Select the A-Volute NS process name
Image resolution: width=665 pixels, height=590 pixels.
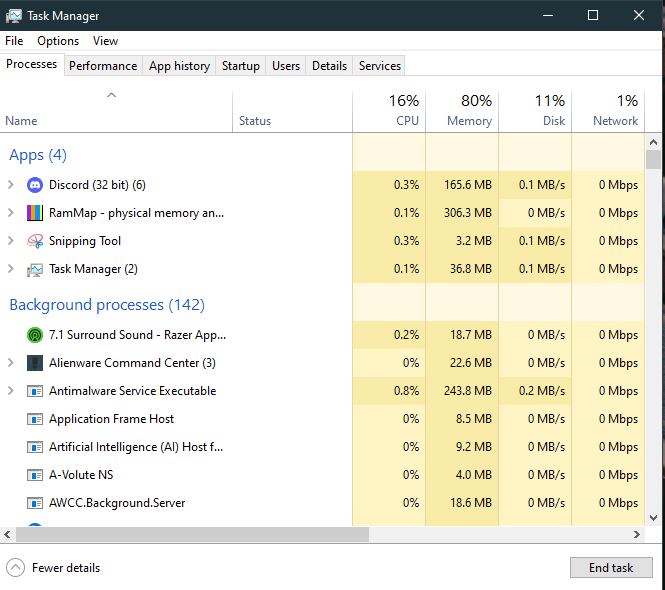click(x=81, y=475)
